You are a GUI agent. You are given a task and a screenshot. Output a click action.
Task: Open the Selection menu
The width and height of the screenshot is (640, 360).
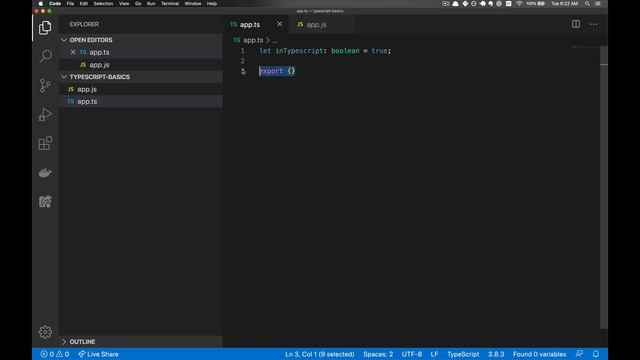tap(103, 3)
